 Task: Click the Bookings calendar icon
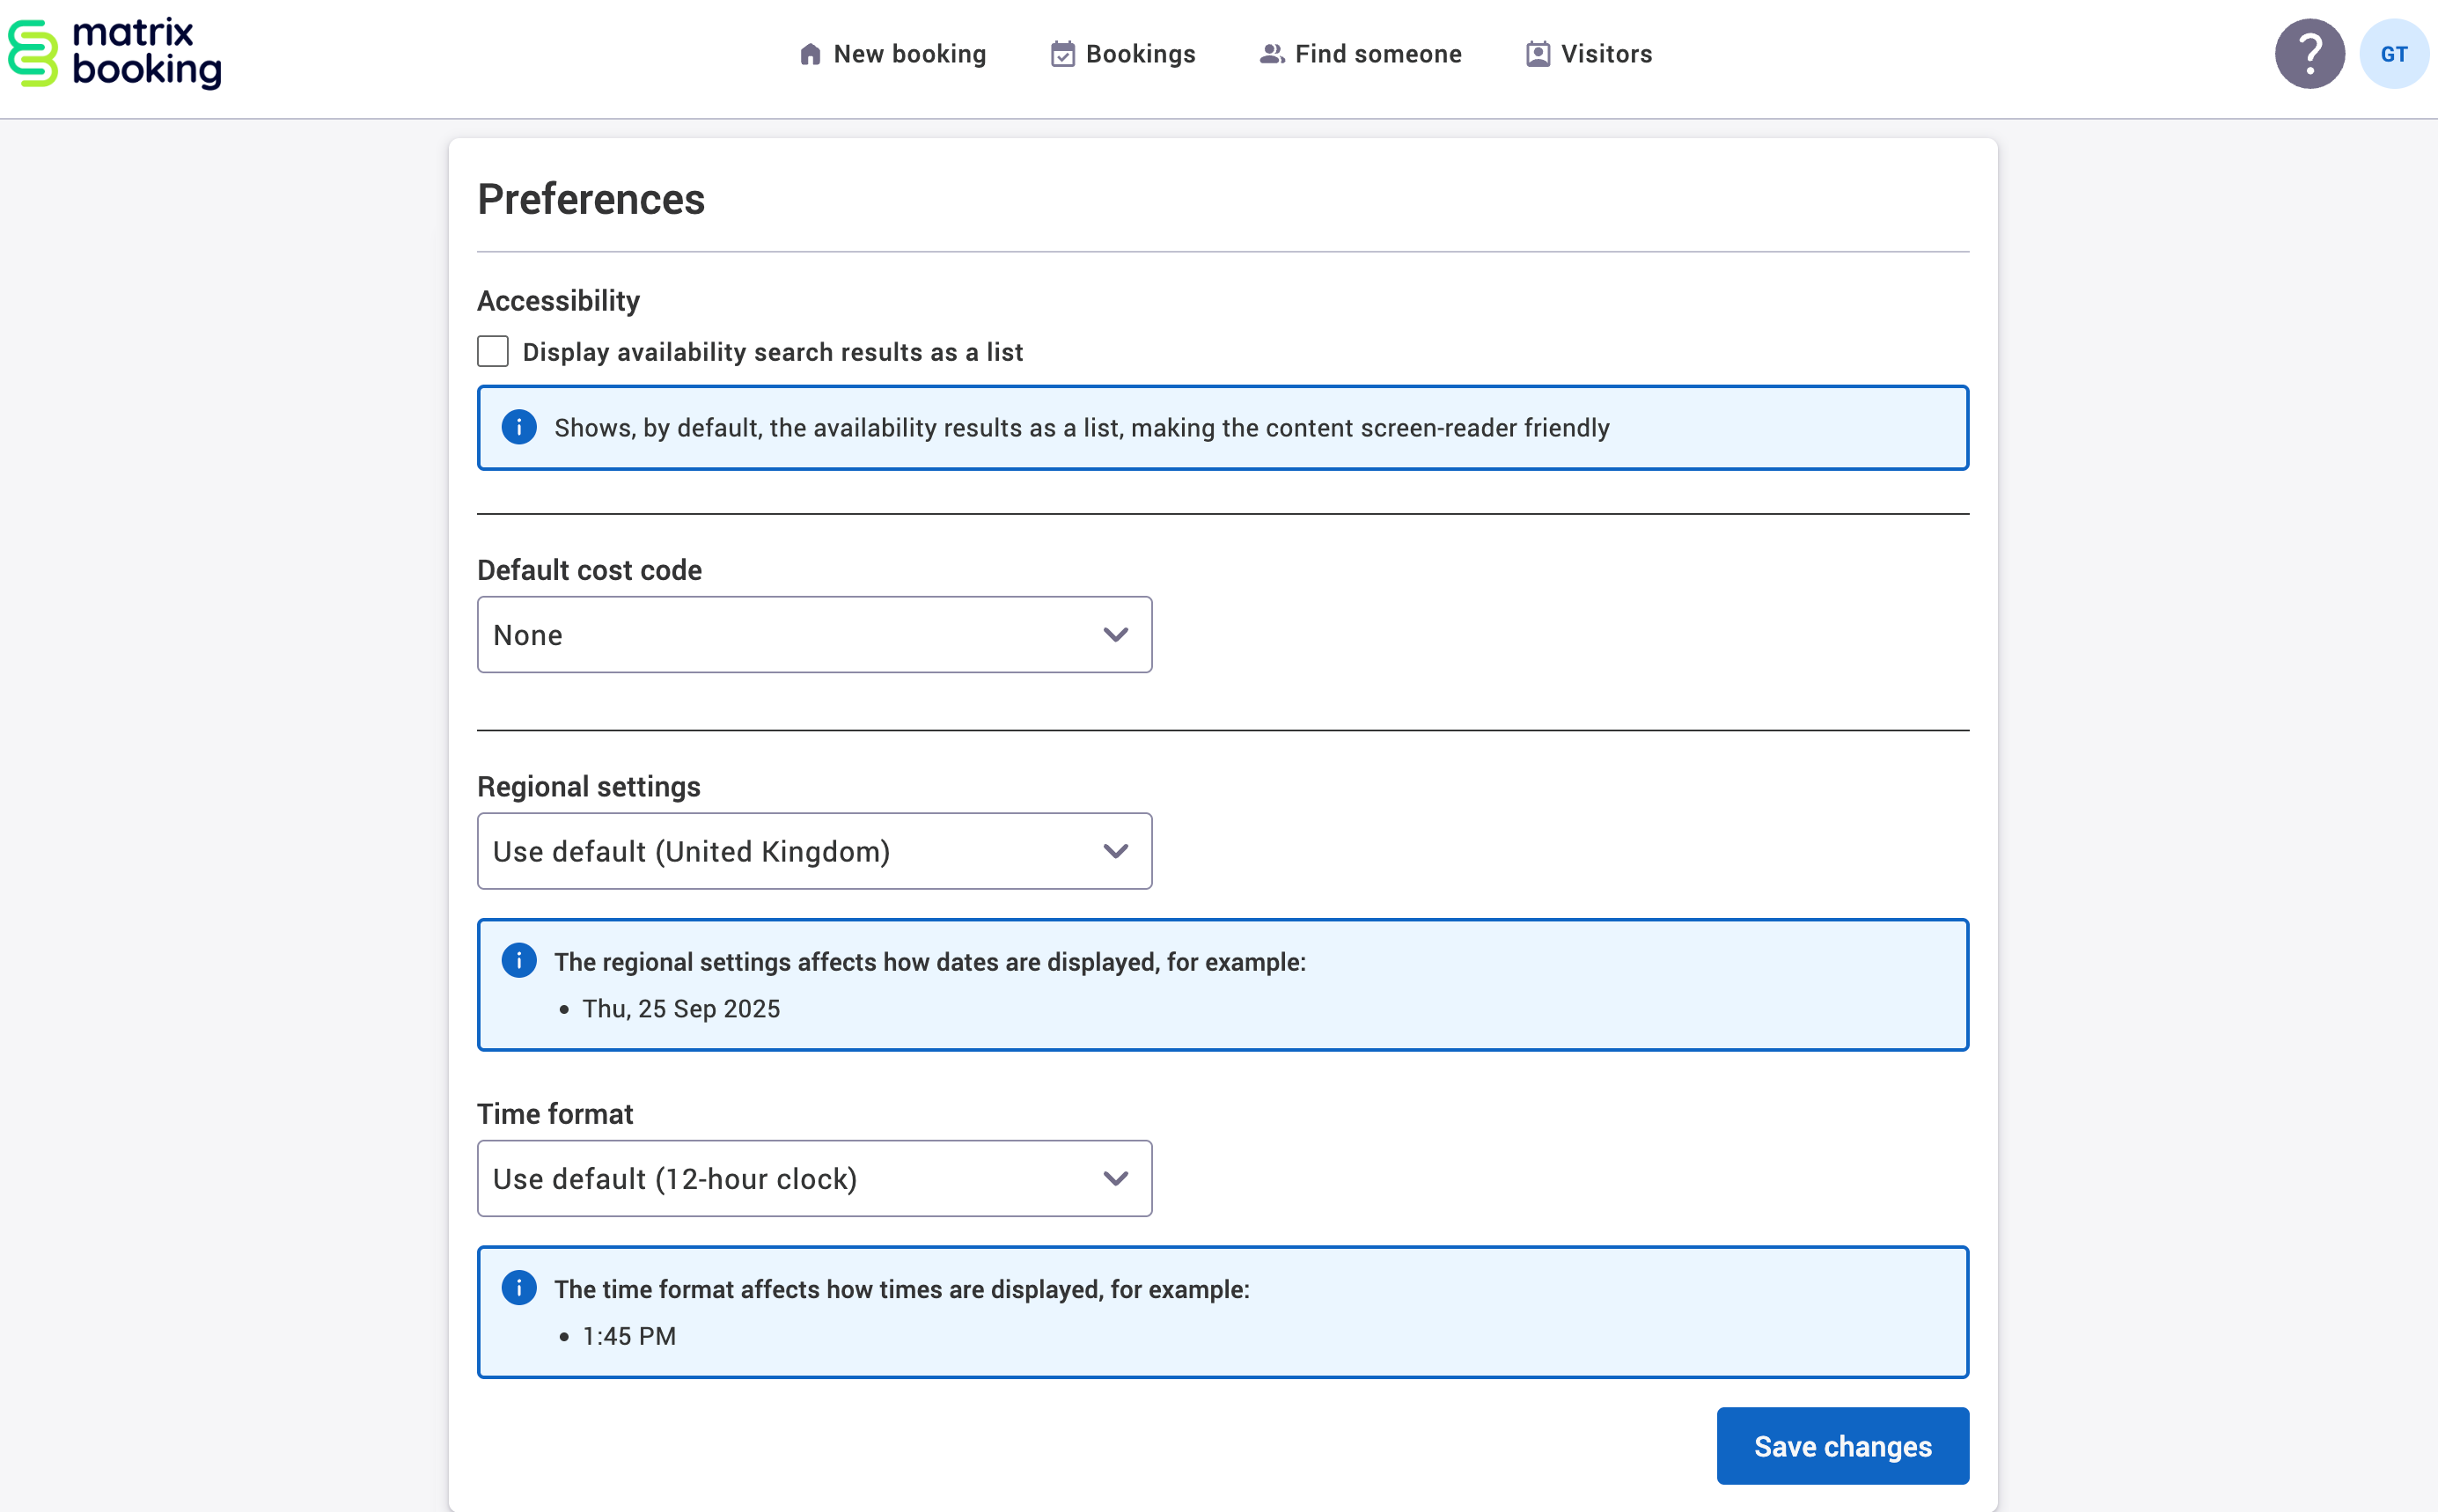pyautogui.click(x=1062, y=54)
